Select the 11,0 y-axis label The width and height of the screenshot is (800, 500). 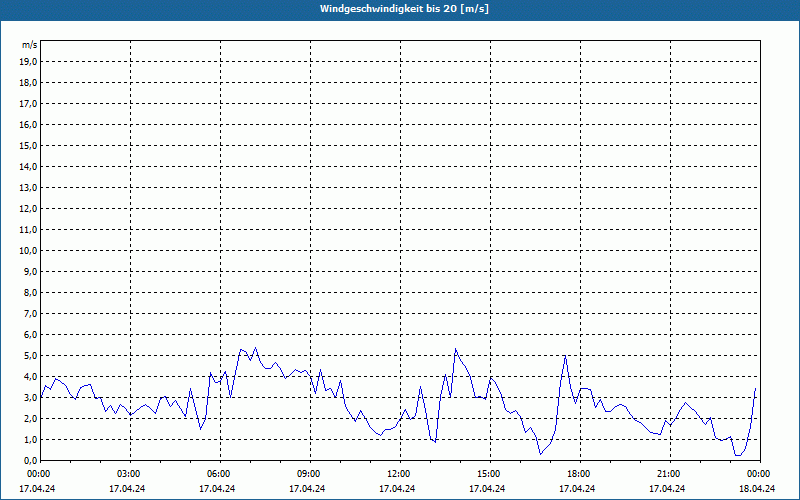click(28, 230)
